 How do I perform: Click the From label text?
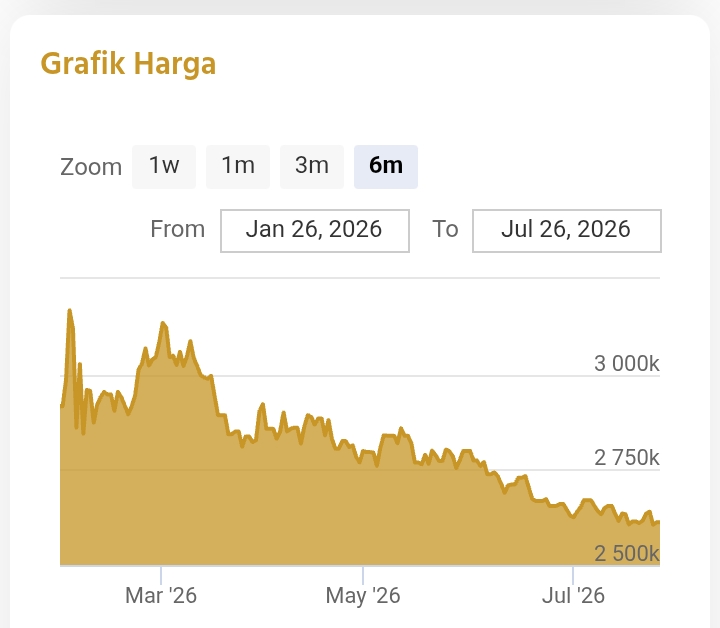(178, 229)
